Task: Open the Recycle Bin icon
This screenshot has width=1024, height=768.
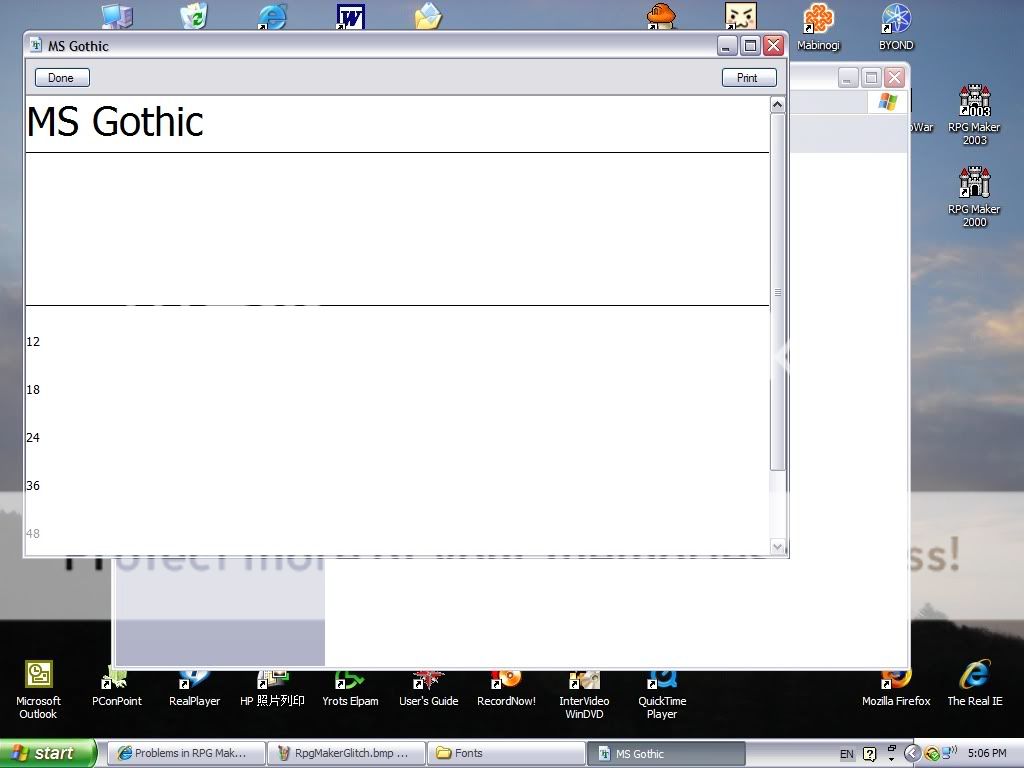Action: pyautogui.click(x=194, y=16)
